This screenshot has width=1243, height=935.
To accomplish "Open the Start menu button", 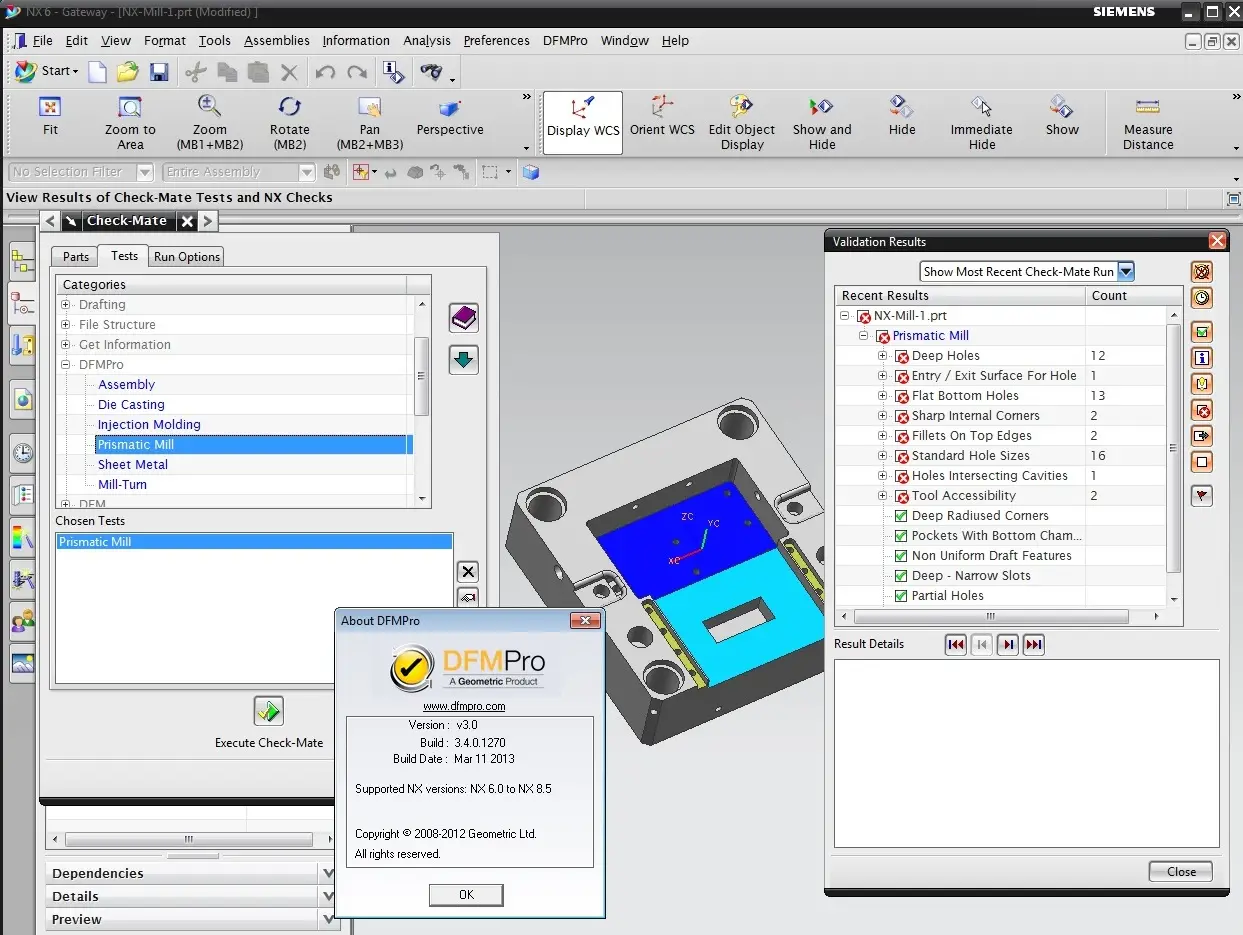I will 48,71.
